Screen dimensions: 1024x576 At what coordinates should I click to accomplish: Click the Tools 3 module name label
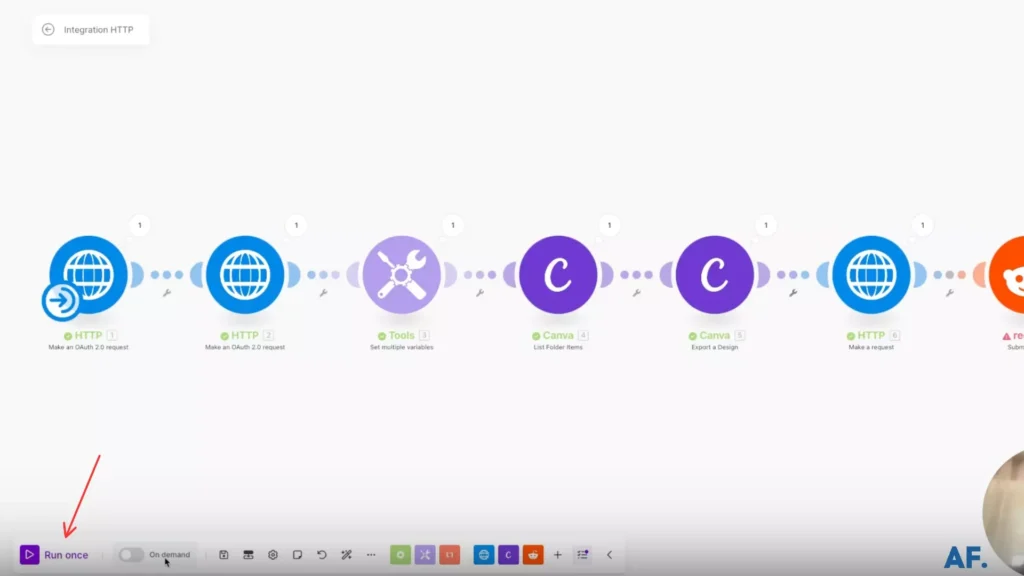coord(402,336)
